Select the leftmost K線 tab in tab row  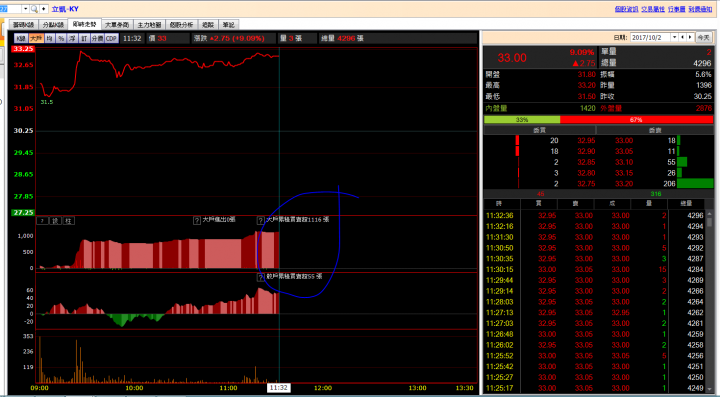pos(23,25)
